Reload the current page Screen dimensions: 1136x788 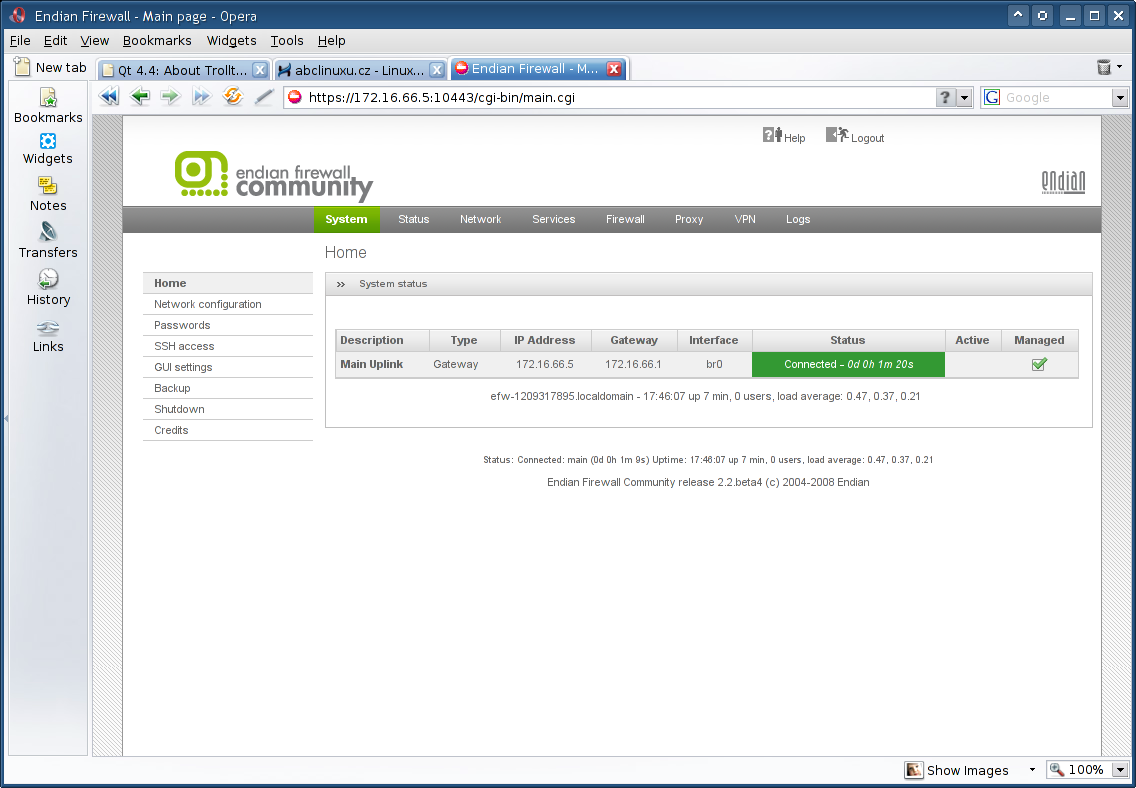(233, 96)
